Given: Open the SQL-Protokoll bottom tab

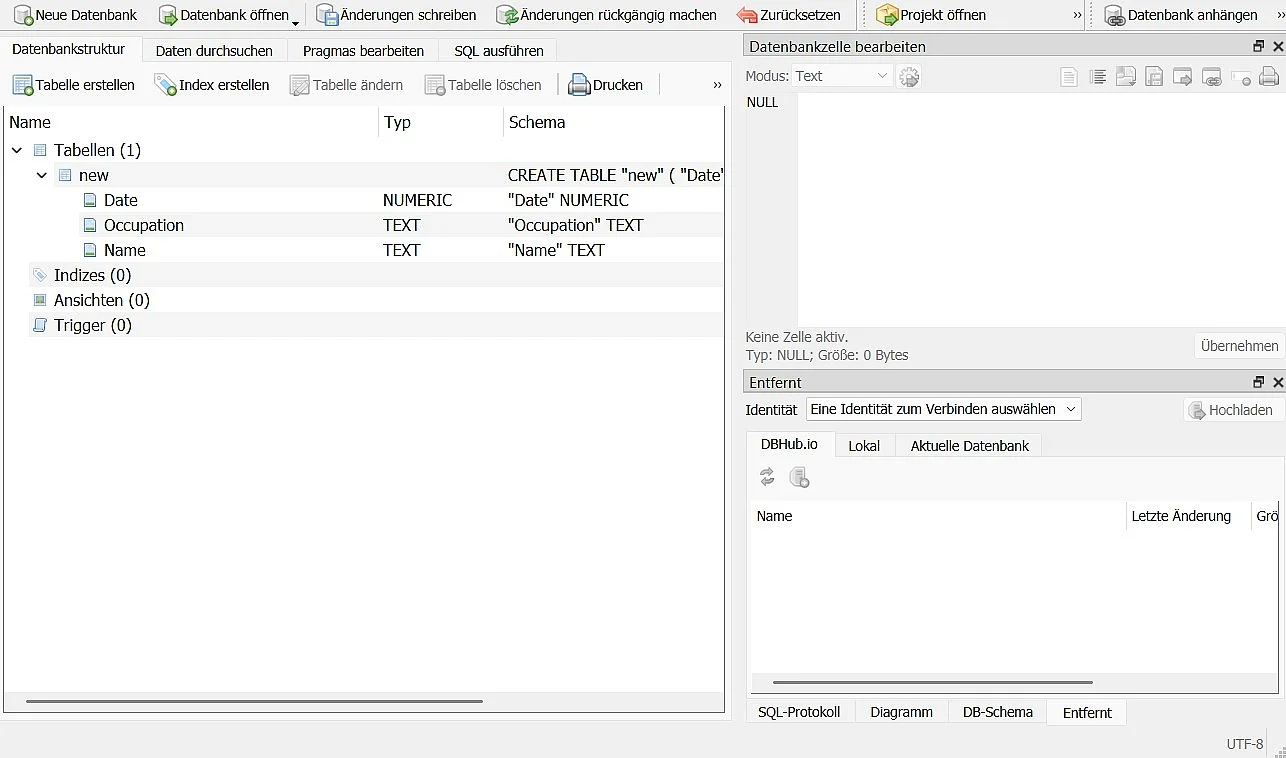Looking at the screenshot, I should click(799, 712).
